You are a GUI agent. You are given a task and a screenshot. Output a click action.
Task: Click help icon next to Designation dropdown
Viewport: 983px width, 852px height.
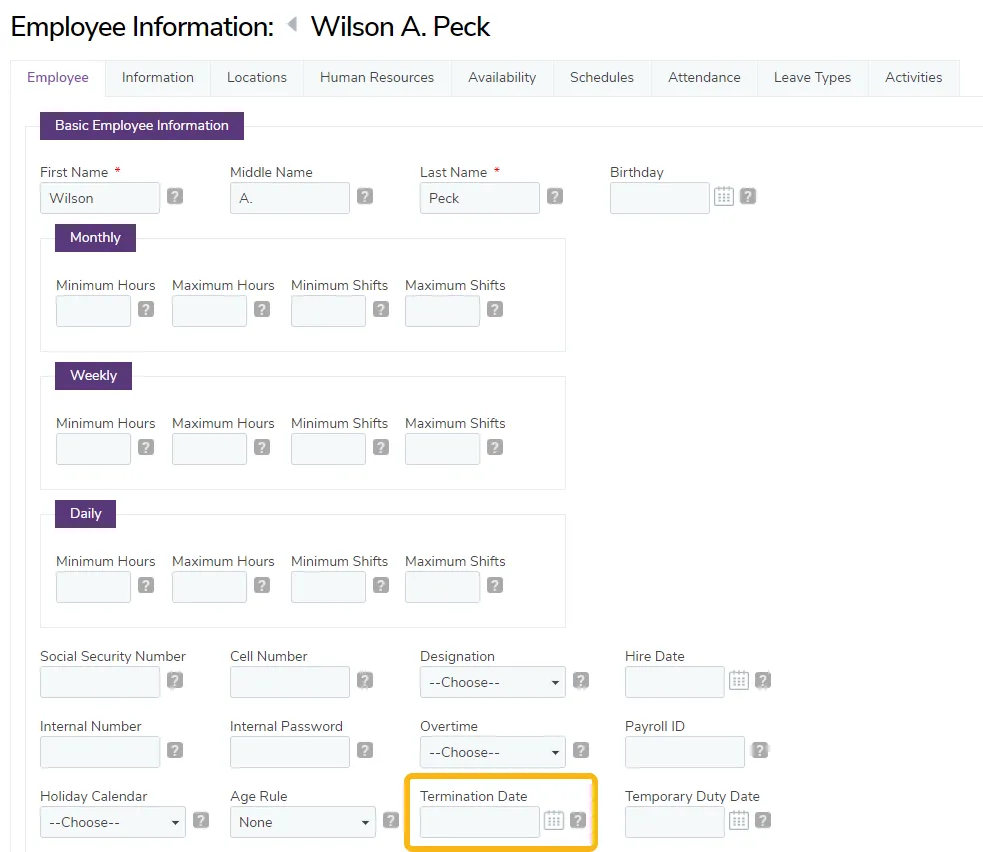click(581, 680)
